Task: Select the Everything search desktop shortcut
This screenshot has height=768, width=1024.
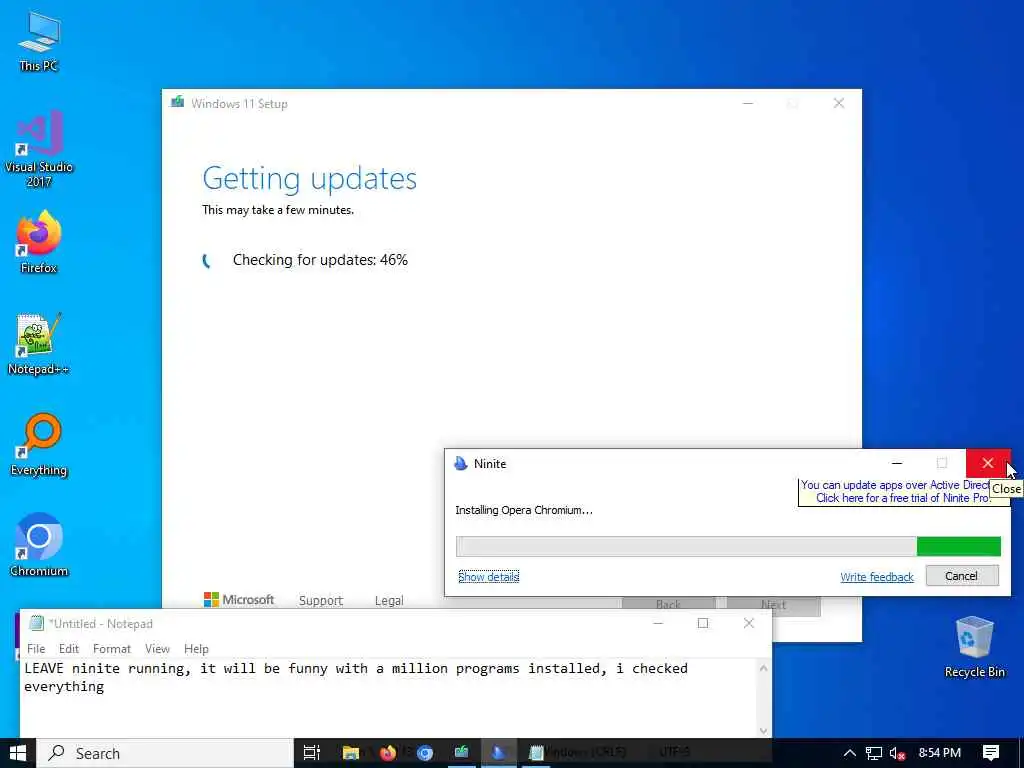Action: [x=39, y=444]
